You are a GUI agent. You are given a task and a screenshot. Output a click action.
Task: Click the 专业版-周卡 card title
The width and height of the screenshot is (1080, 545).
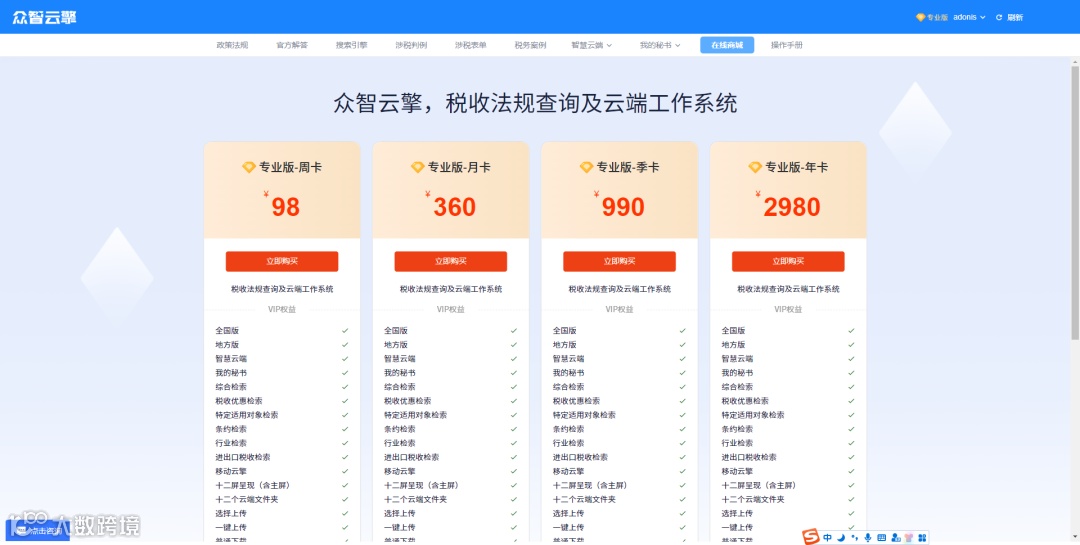click(x=289, y=167)
